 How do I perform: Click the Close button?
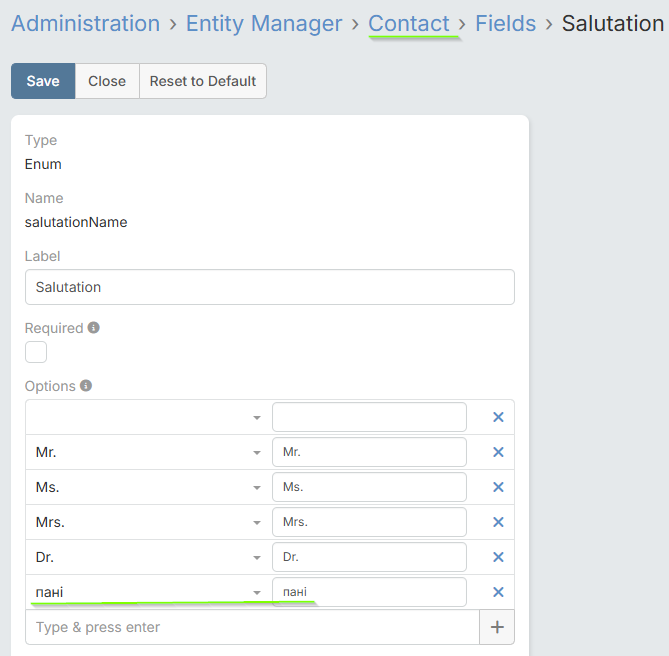107,81
